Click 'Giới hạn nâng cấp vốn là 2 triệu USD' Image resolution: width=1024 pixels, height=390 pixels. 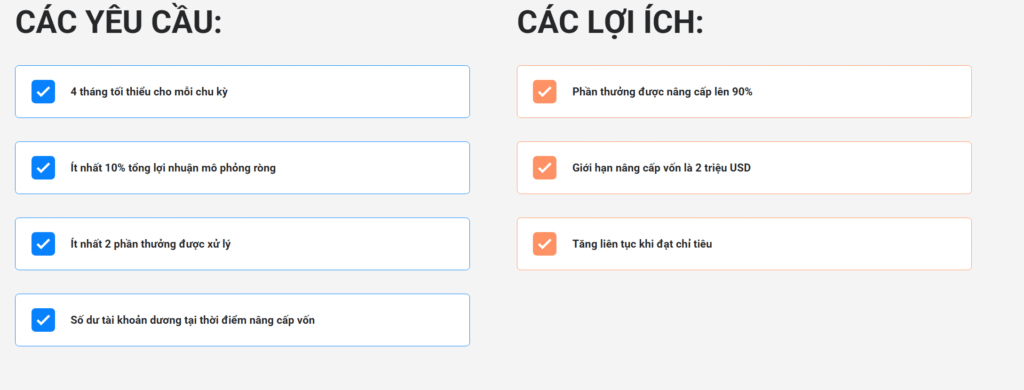[x=662, y=168]
